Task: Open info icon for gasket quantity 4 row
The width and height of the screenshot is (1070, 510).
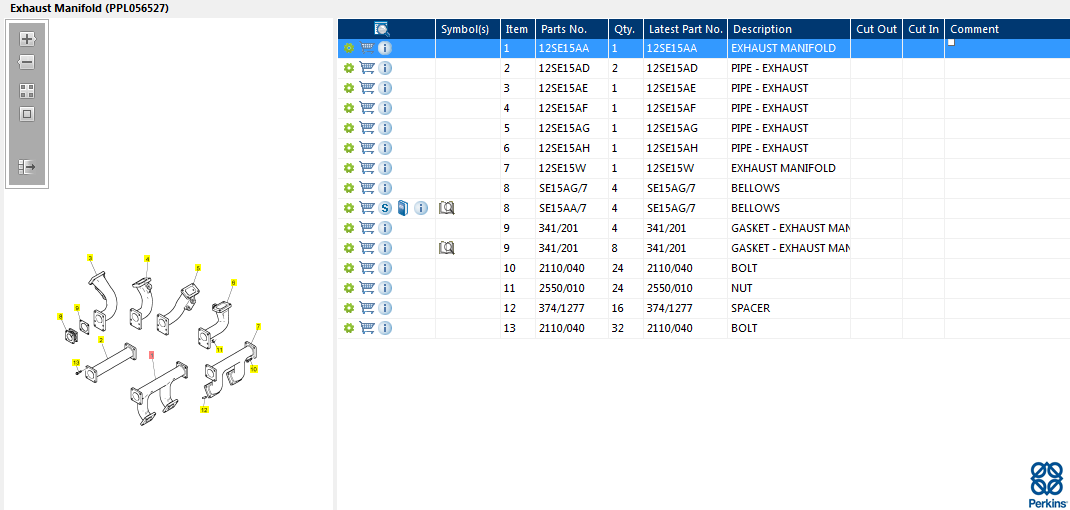Action: point(385,227)
